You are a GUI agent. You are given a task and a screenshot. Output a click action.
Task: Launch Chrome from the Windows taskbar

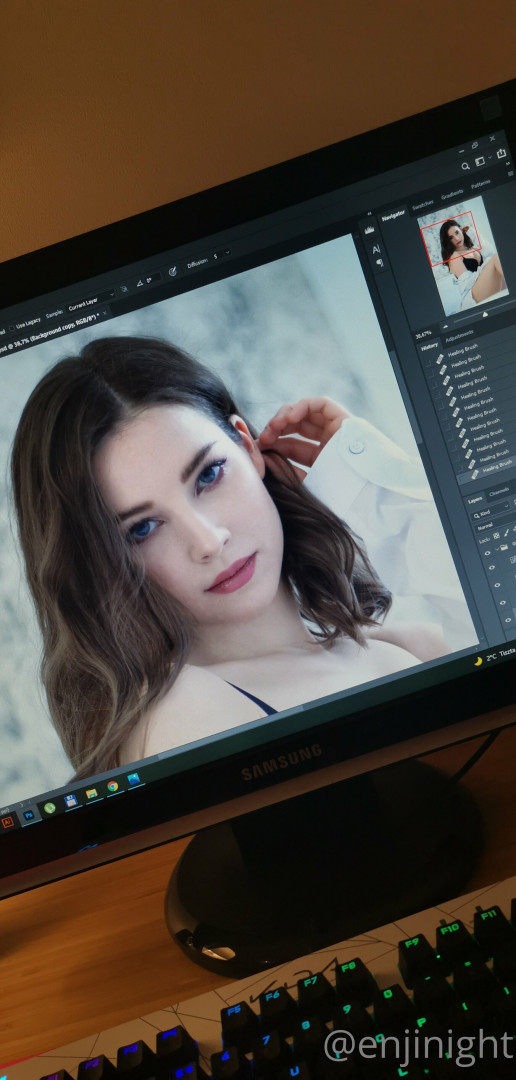coord(112,786)
